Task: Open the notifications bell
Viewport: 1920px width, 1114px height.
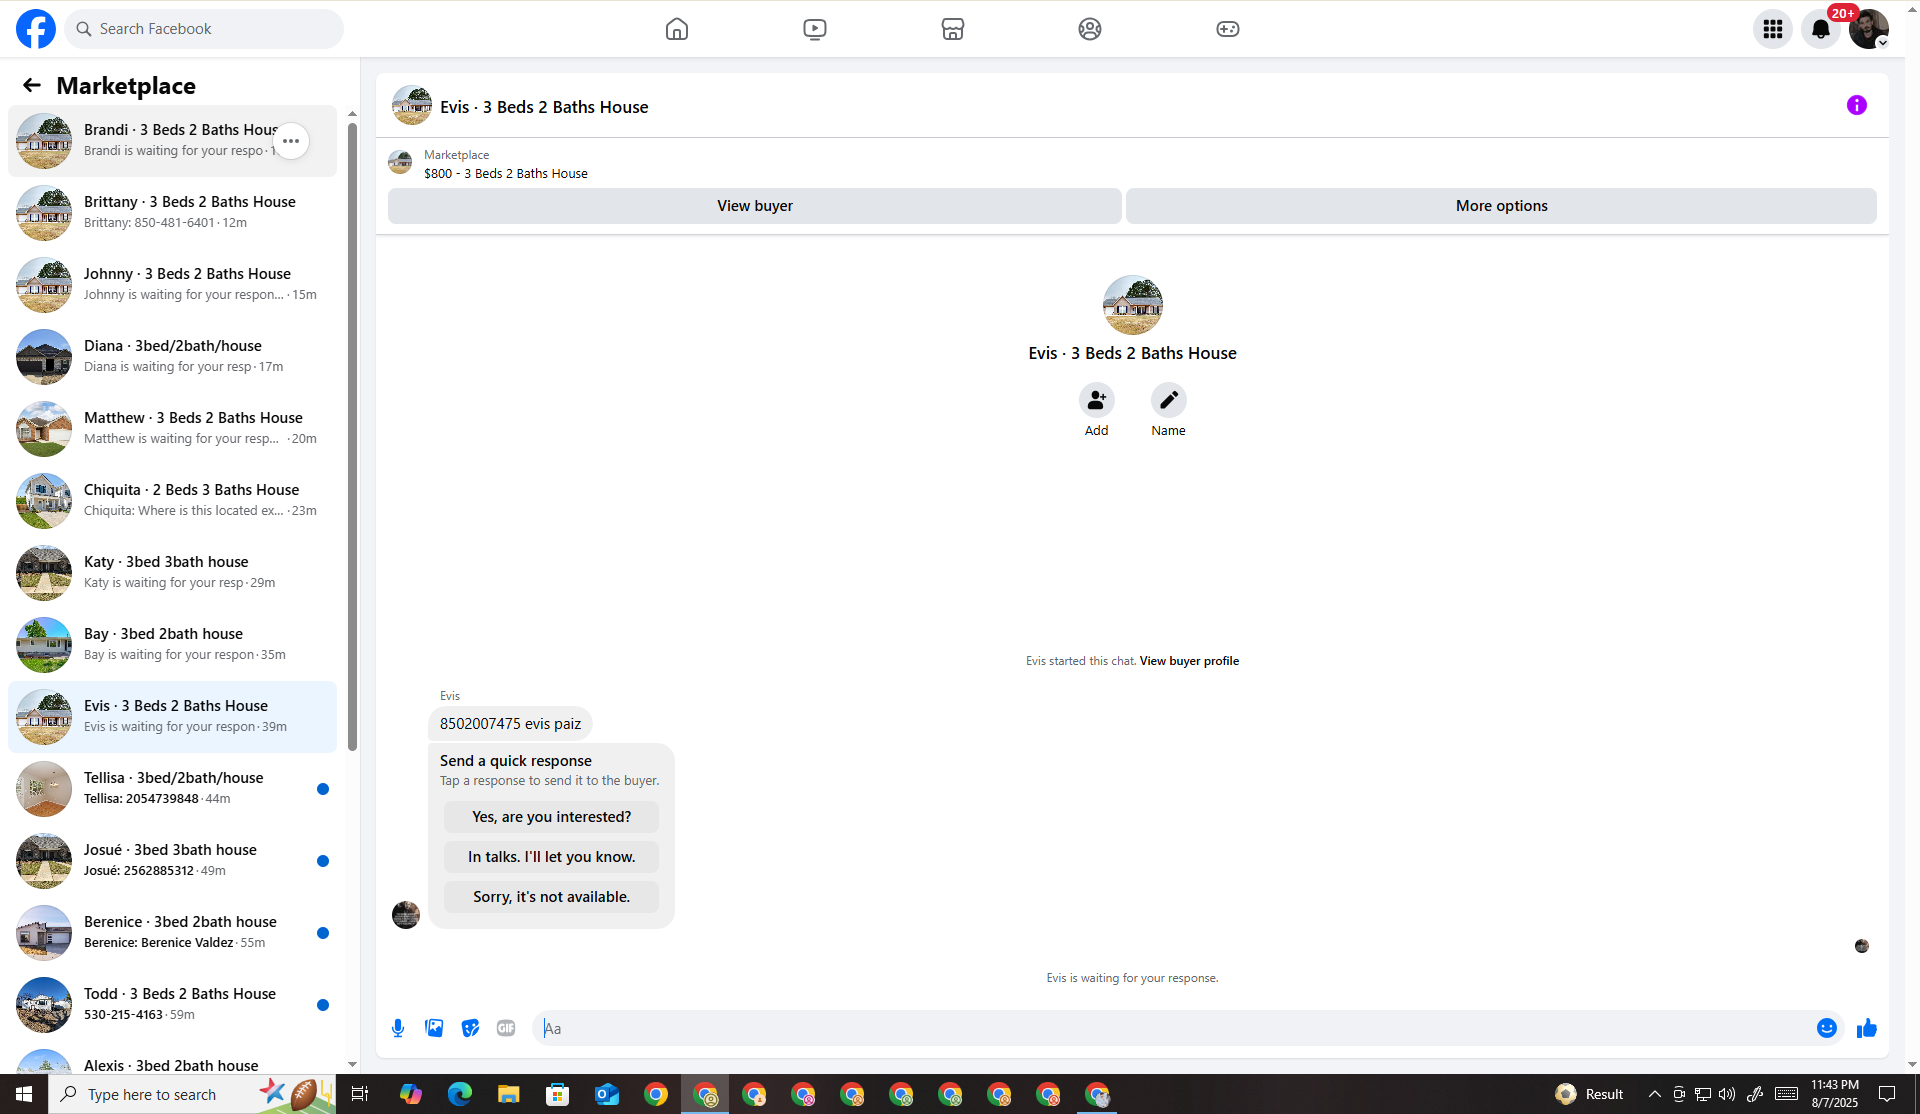Action: click(1820, 29)
